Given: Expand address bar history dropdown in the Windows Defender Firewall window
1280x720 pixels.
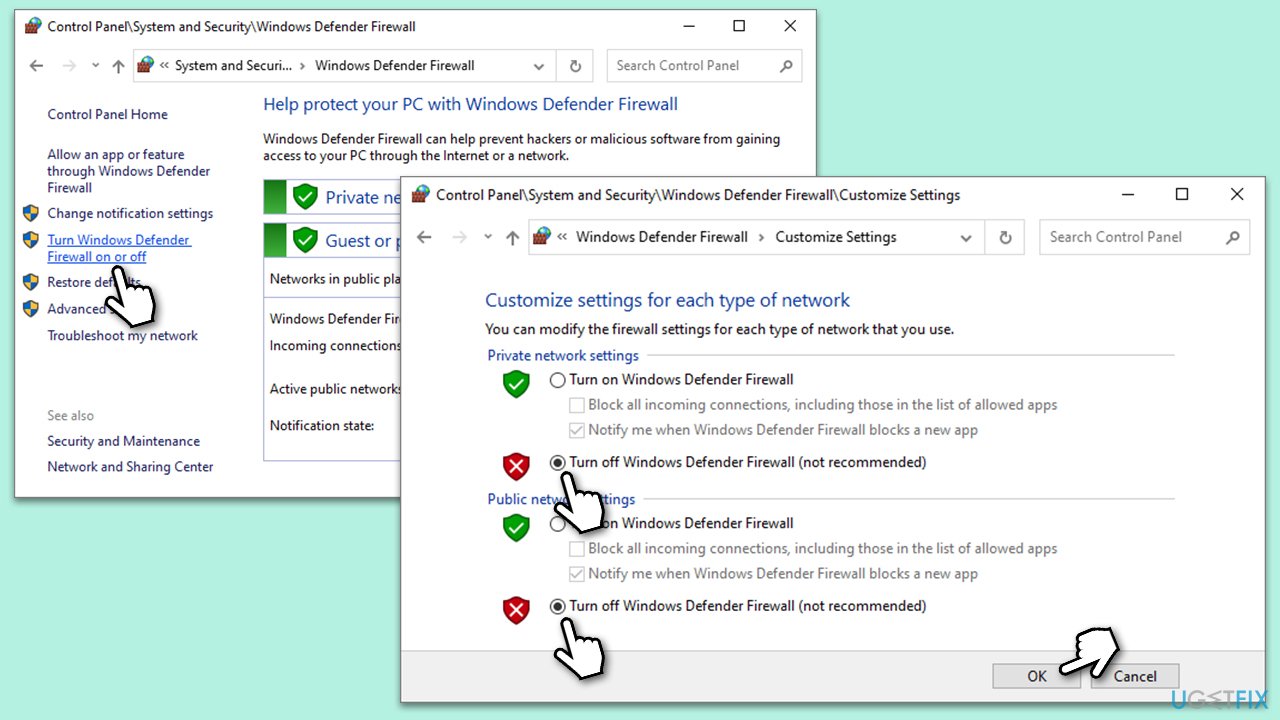Looking at the screenshot, I should click(539, 66).
